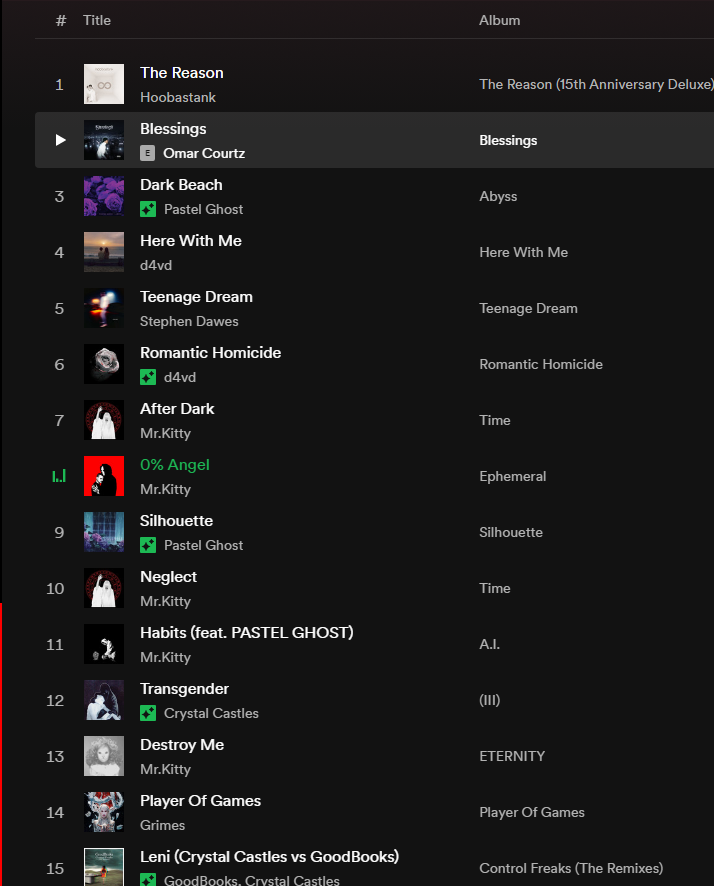Click the sparkle badge next to Pastel Ghost on Silhouette
This screenshot has width=714, height=886.
(x=146, y=546)
